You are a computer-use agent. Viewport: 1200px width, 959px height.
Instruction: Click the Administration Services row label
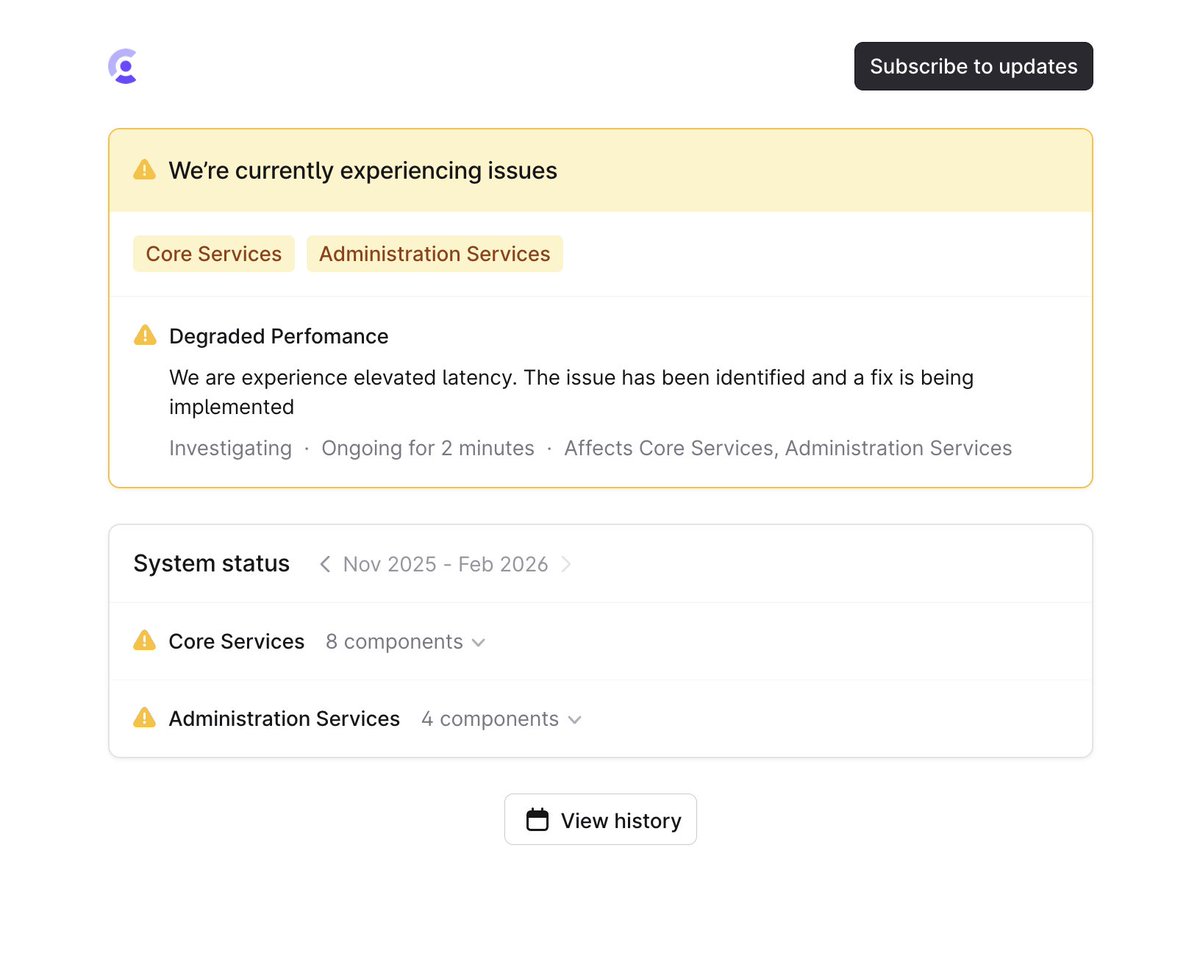tap(284, 719)
